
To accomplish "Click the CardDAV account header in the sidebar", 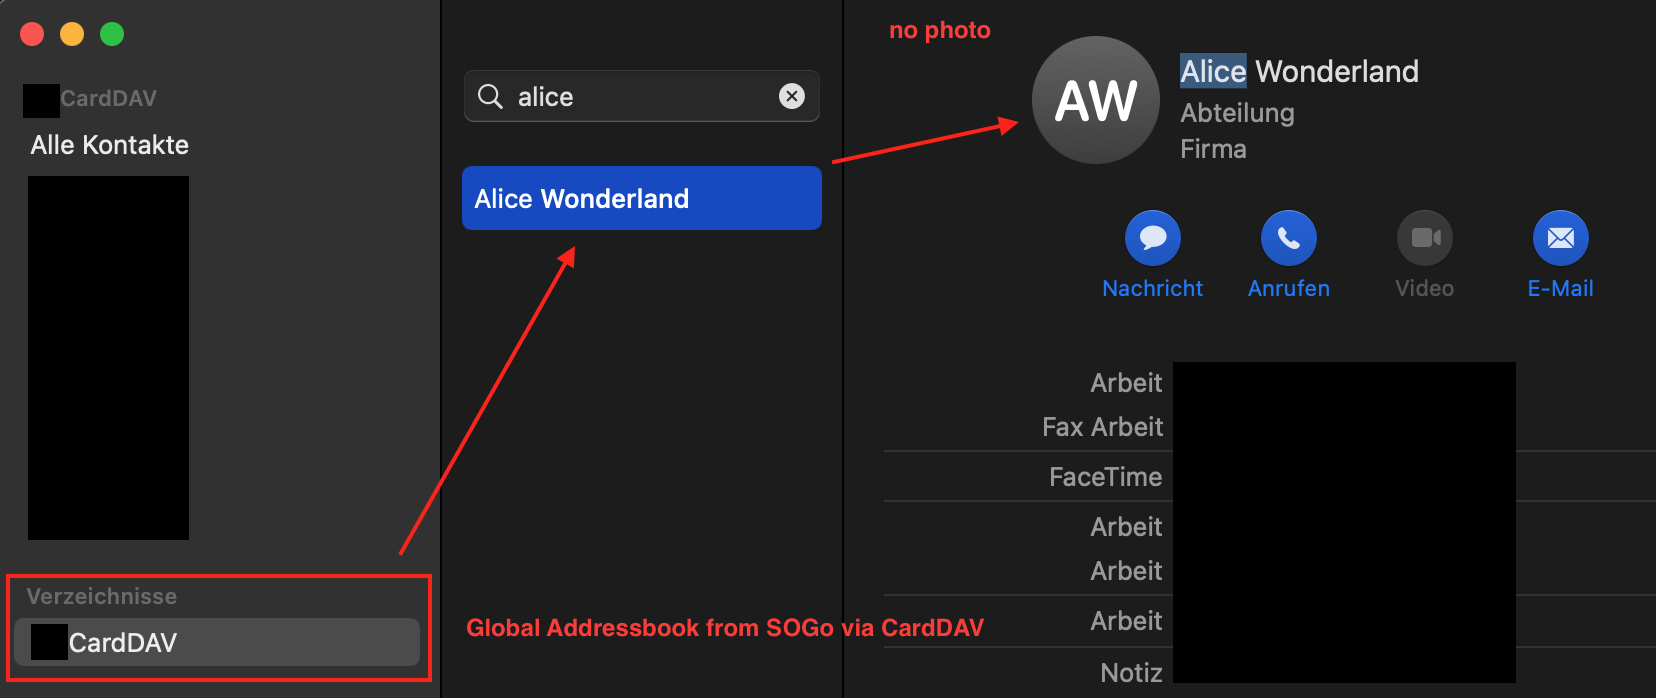I will tap(108, 98).
